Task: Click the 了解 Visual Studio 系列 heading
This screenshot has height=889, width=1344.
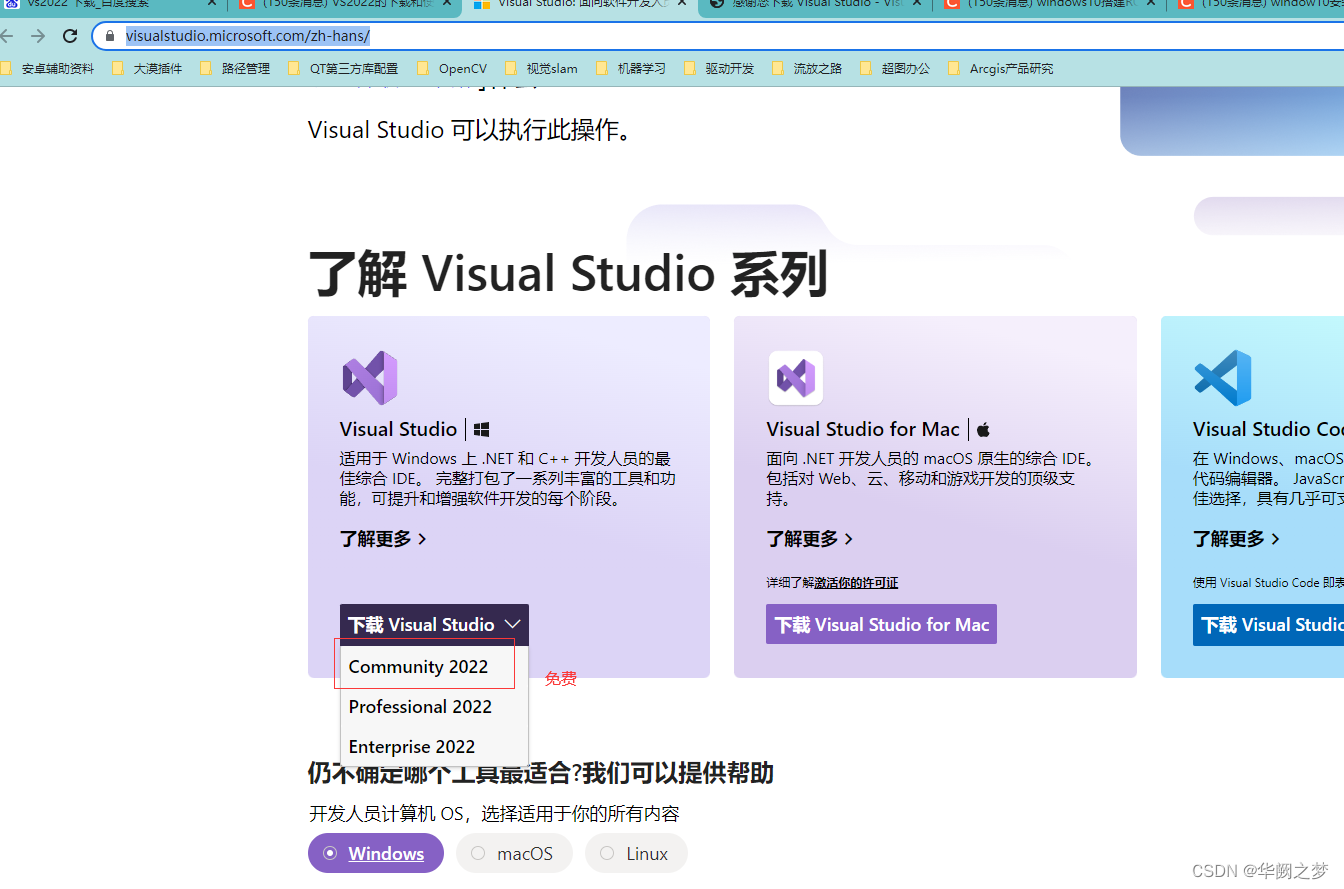Action: pos(568,274)
